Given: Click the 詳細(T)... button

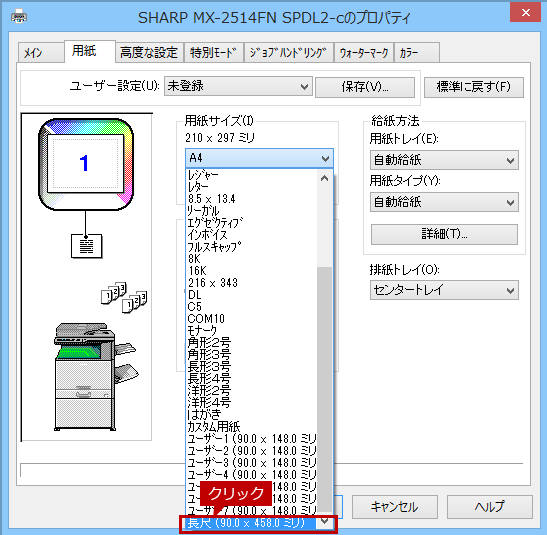Looking at the screenshot, I should coord(444,234).
